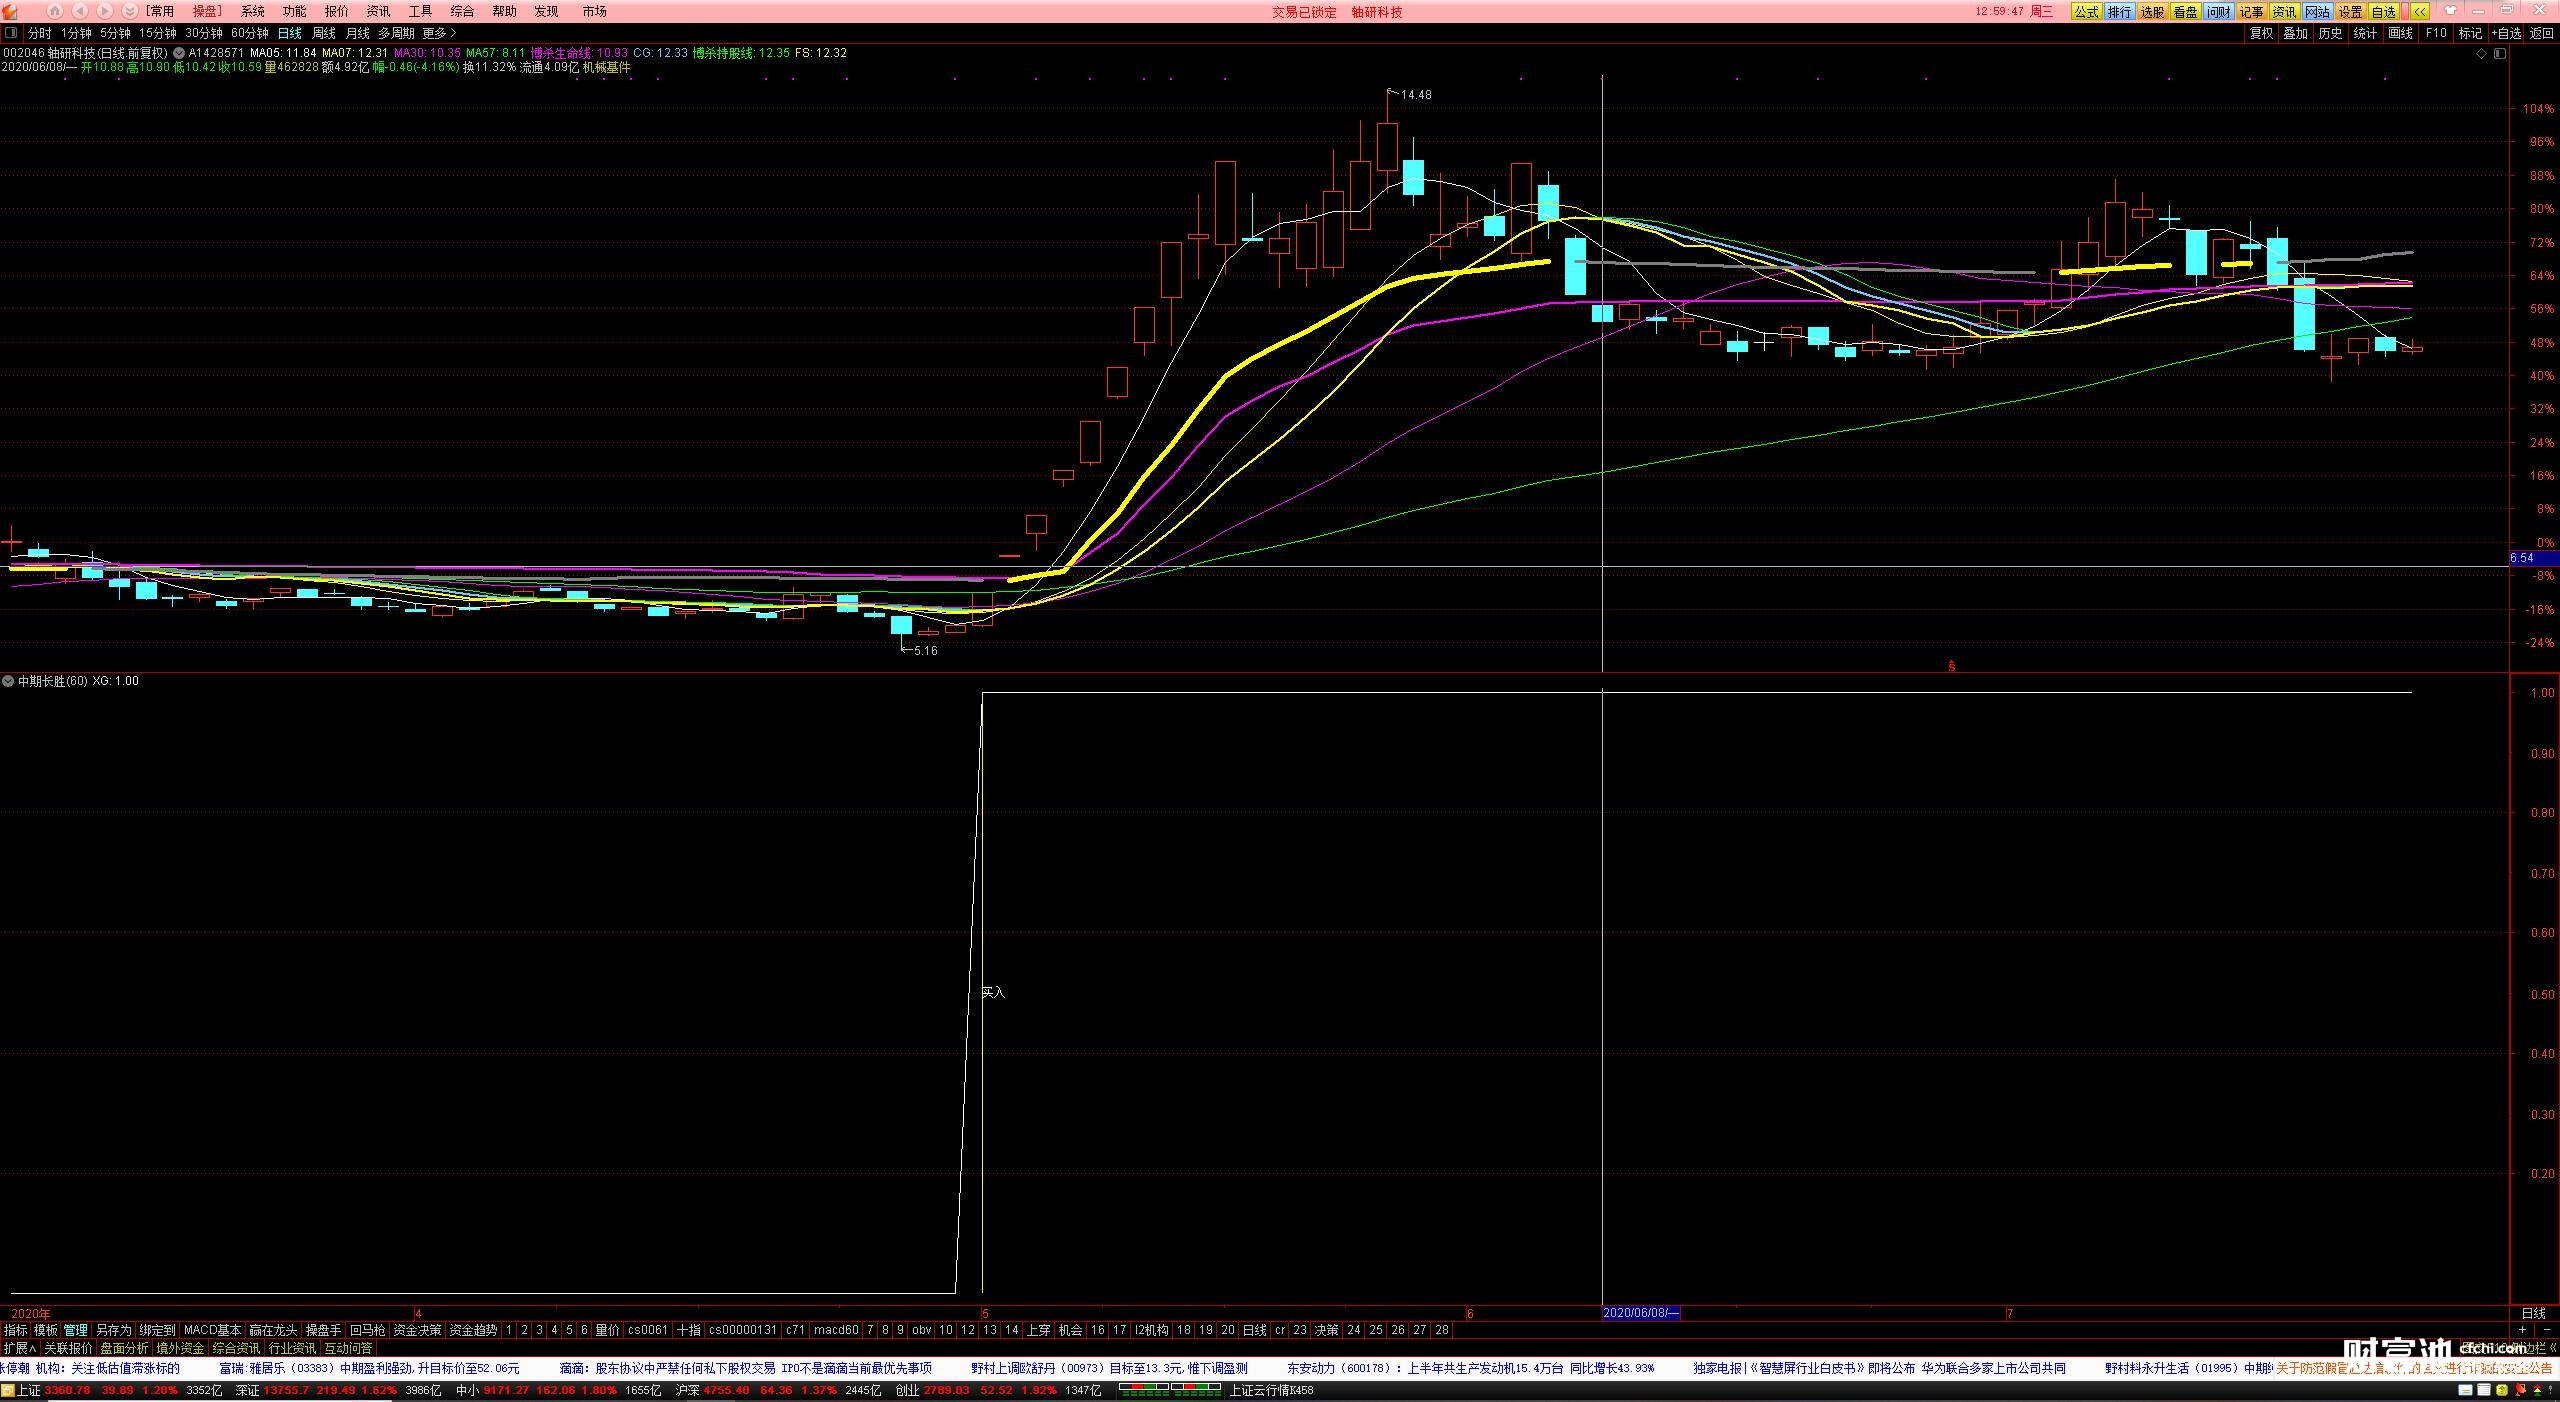Screen dimensions: 2560x1402
Task: Open the 工具 menu
Action: 420,11
